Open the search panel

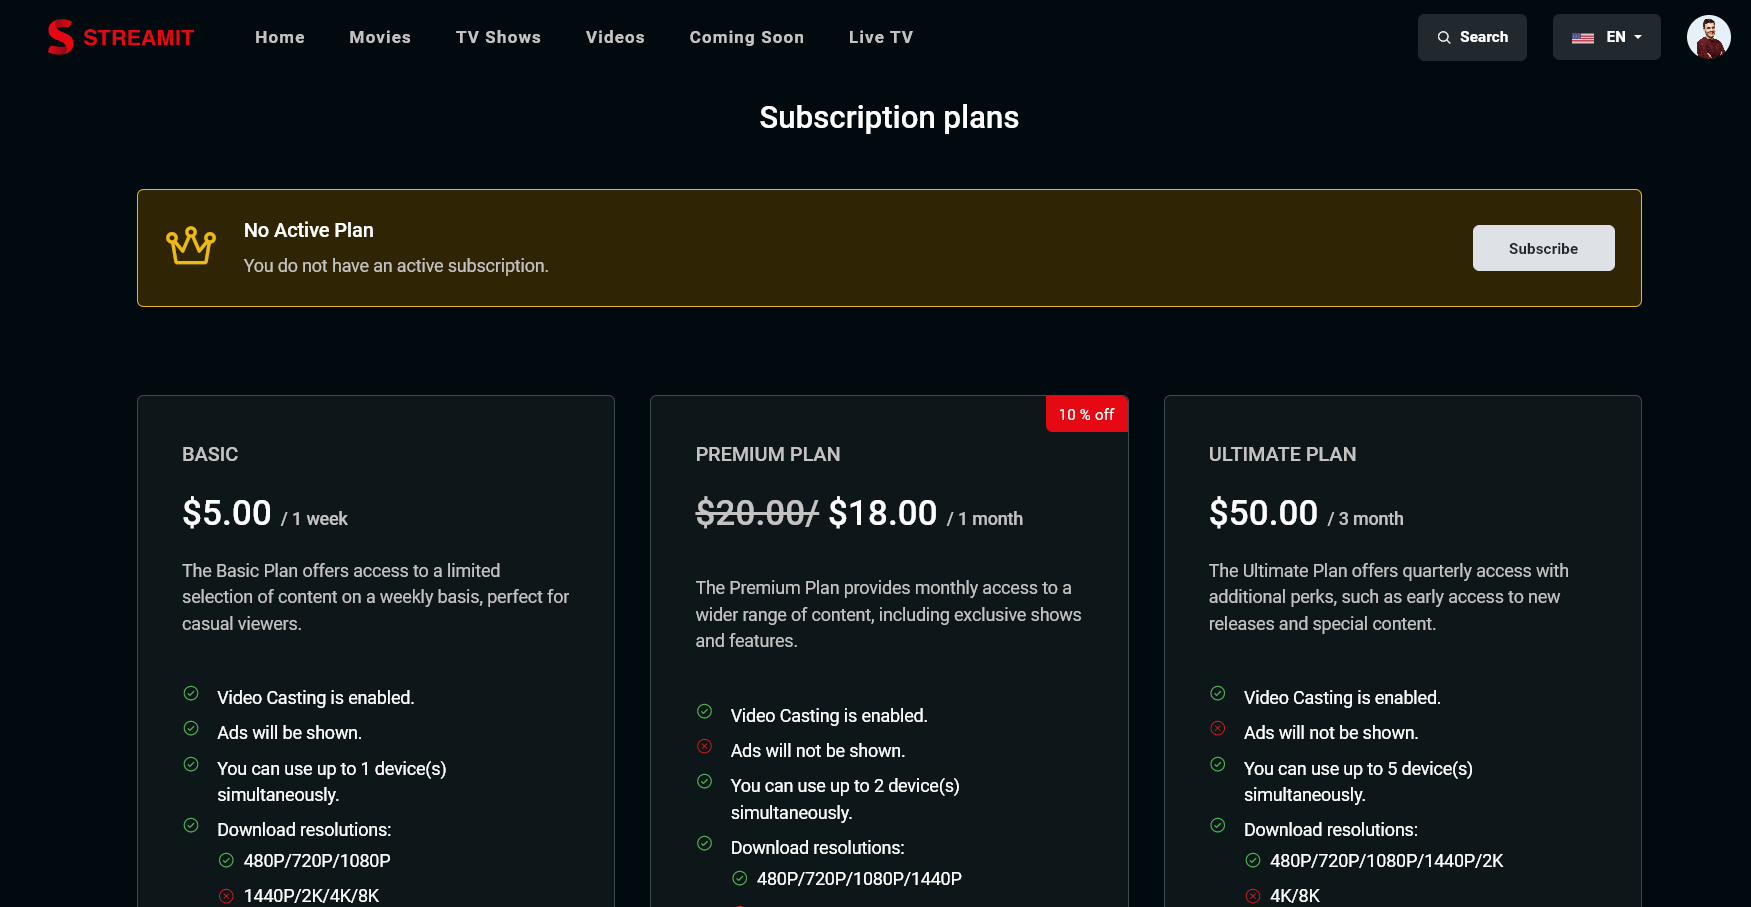pyautogui.click(x=1472, y=36)
